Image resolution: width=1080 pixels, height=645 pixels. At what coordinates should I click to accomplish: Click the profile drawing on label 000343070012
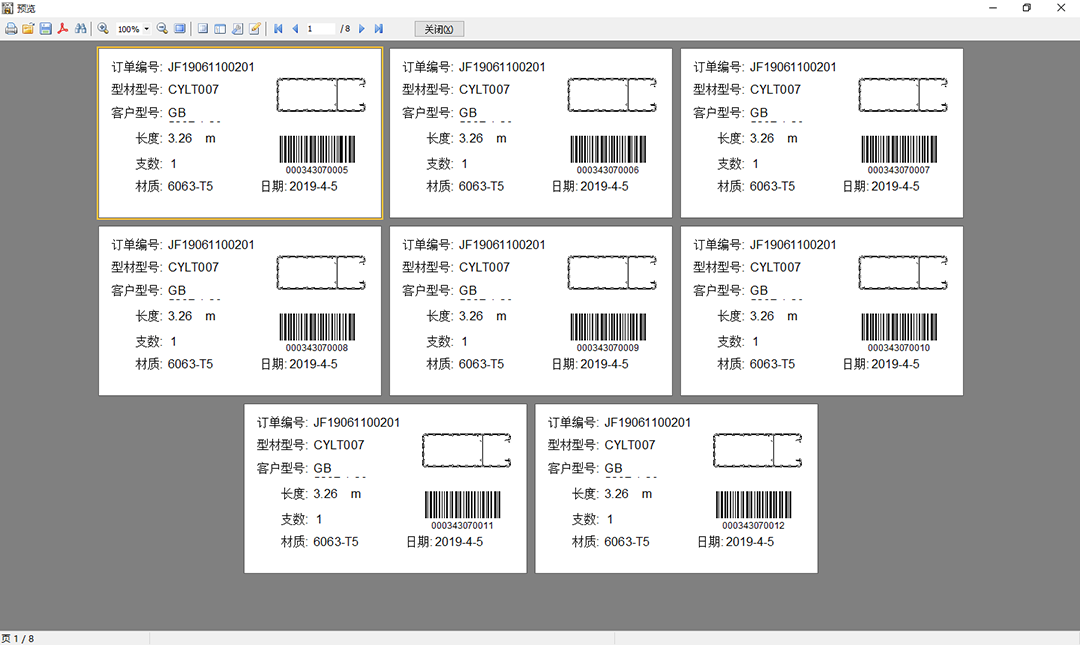pyautogui.click(x=758, y=451)
